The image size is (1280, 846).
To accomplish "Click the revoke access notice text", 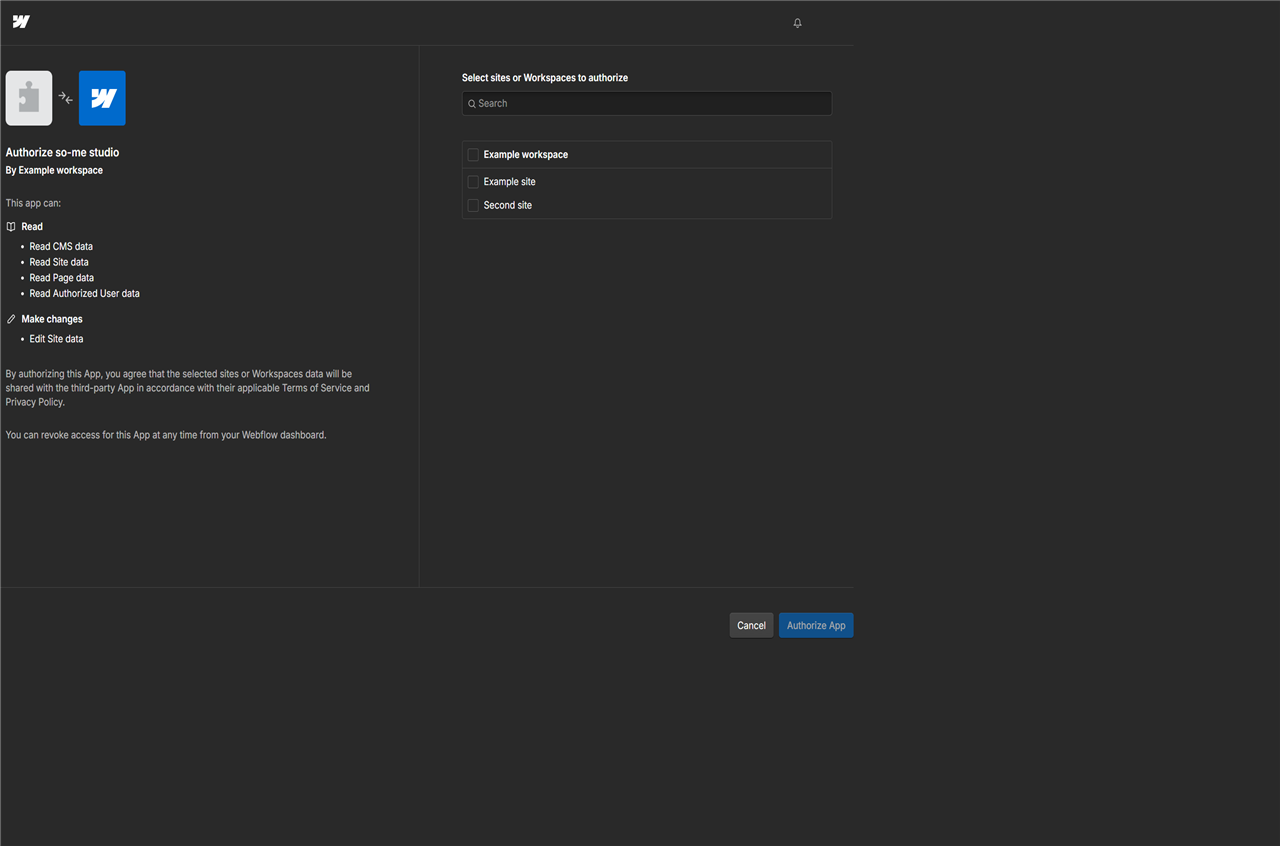I will click(x=166, y=435).
